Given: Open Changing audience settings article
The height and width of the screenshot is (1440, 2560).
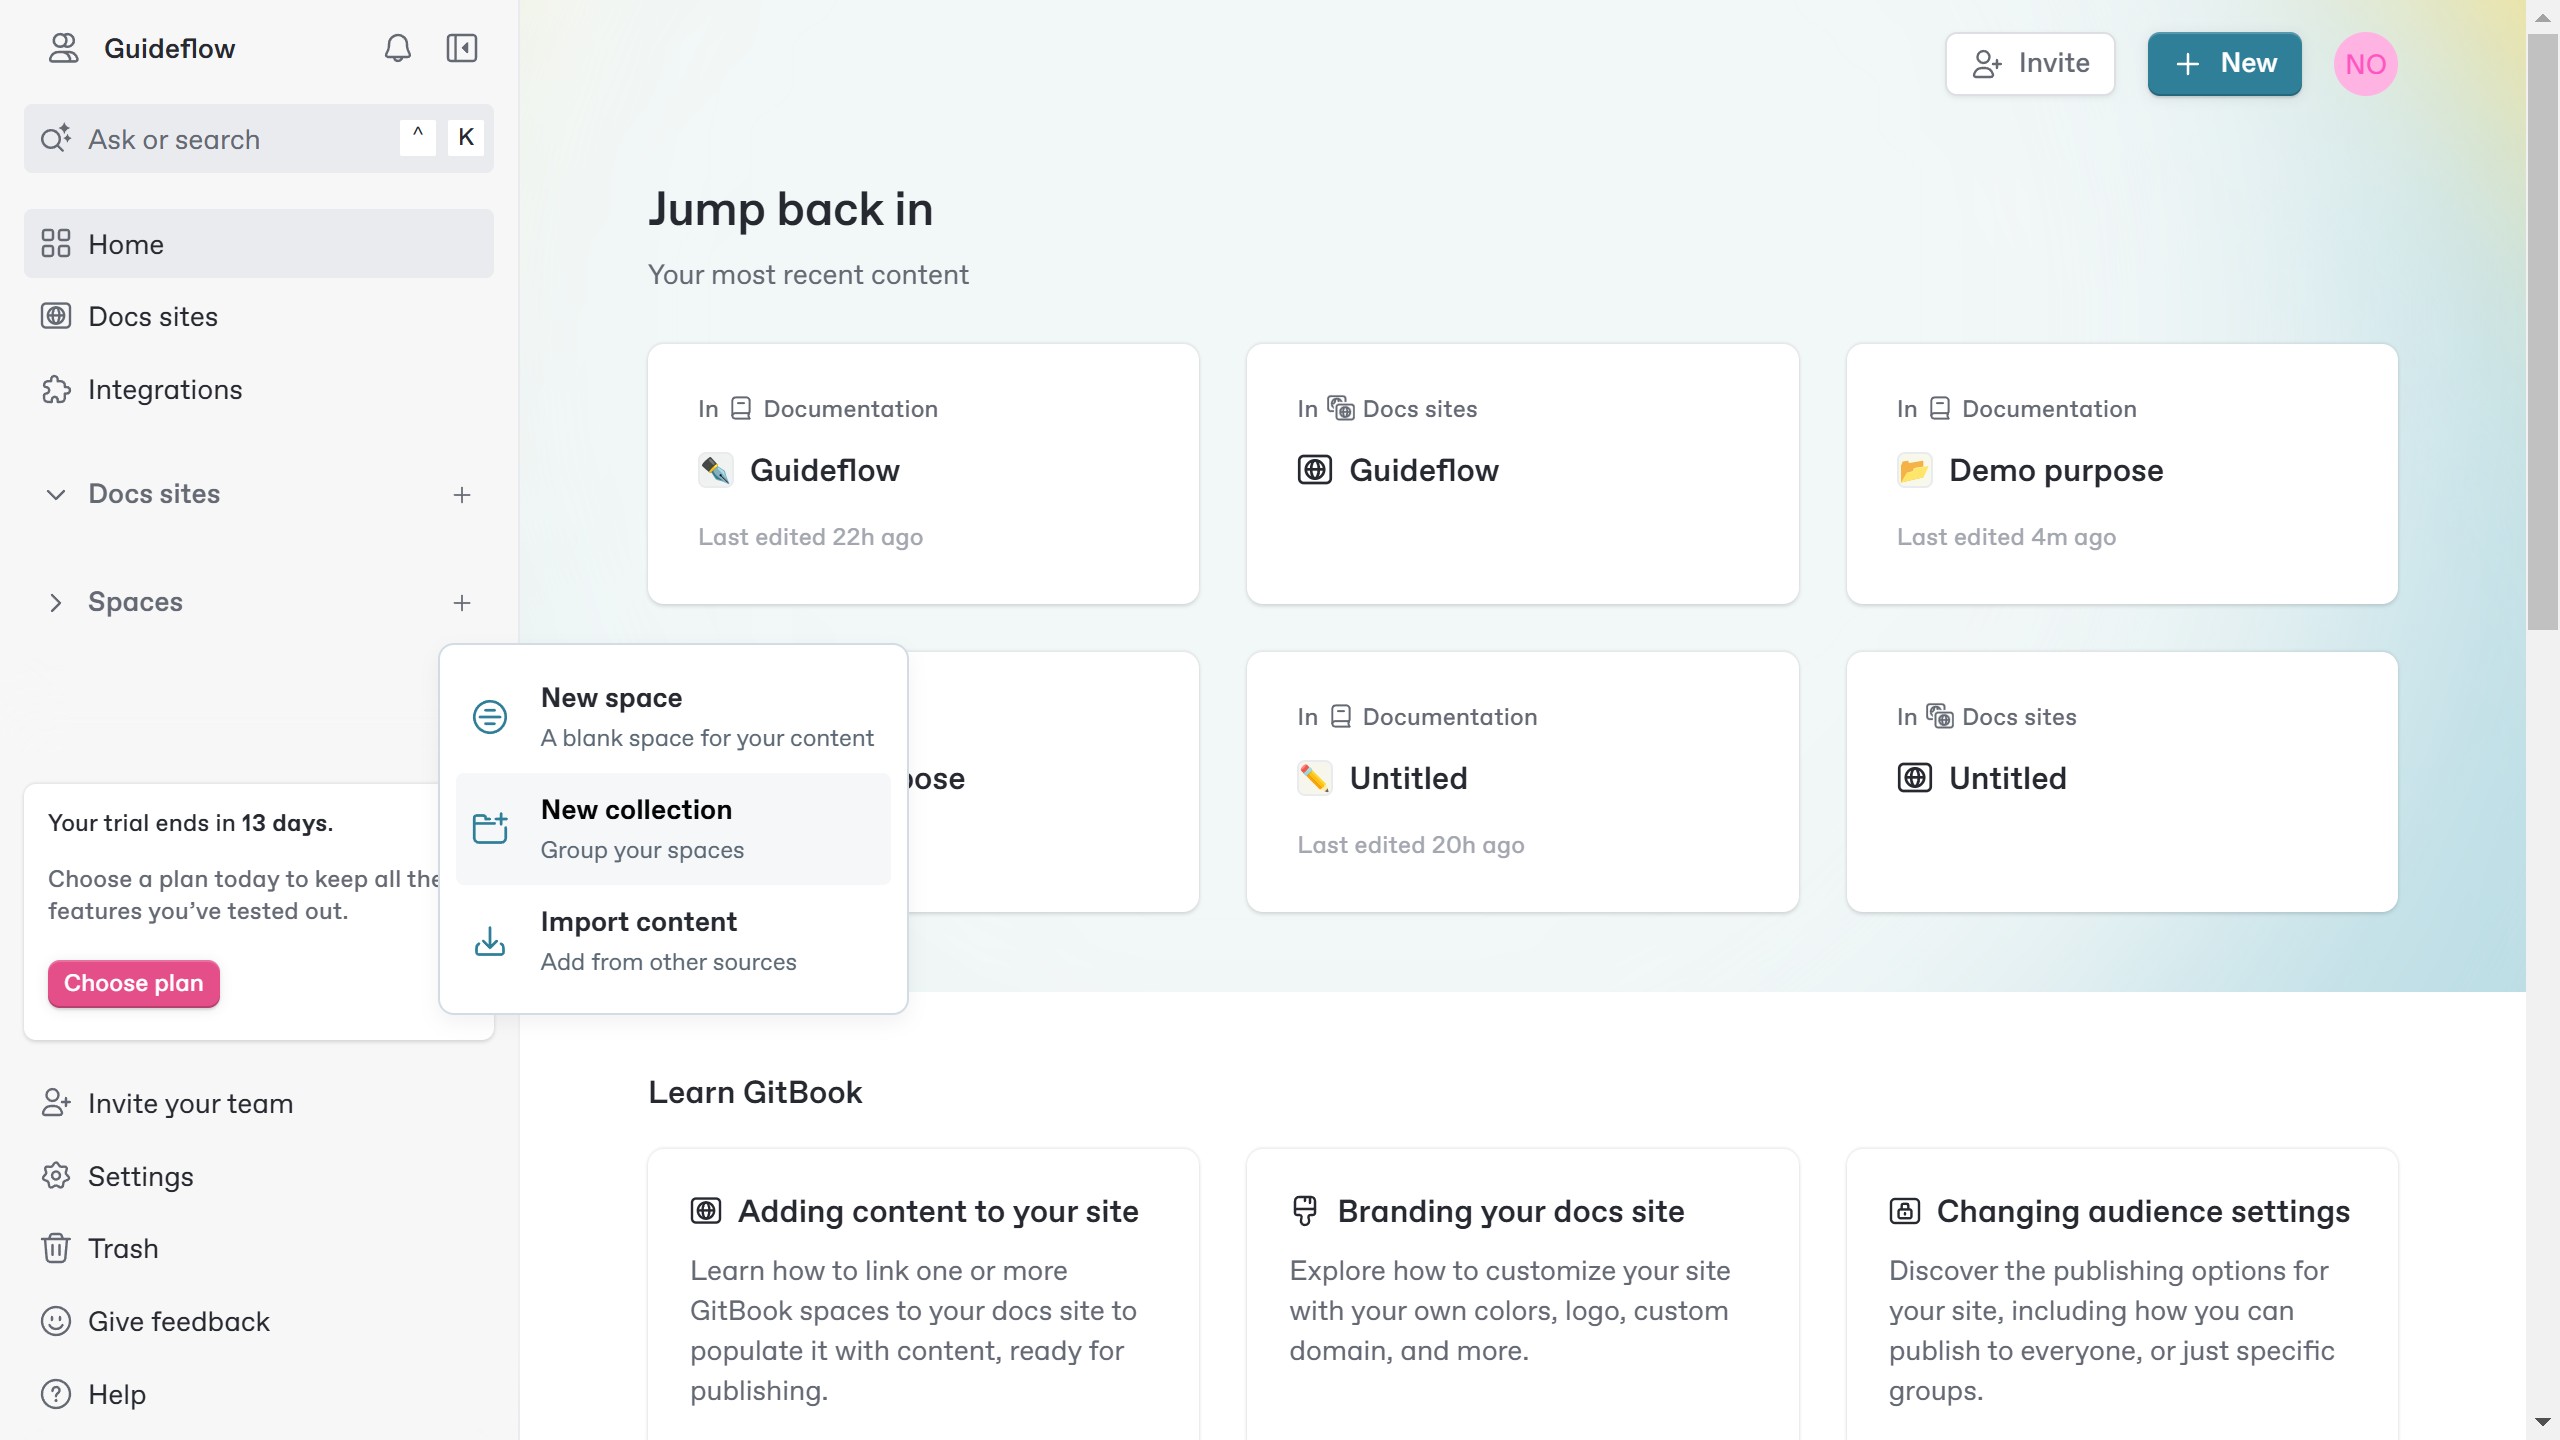Looking at the screenshot, I should [2122, 1295].
